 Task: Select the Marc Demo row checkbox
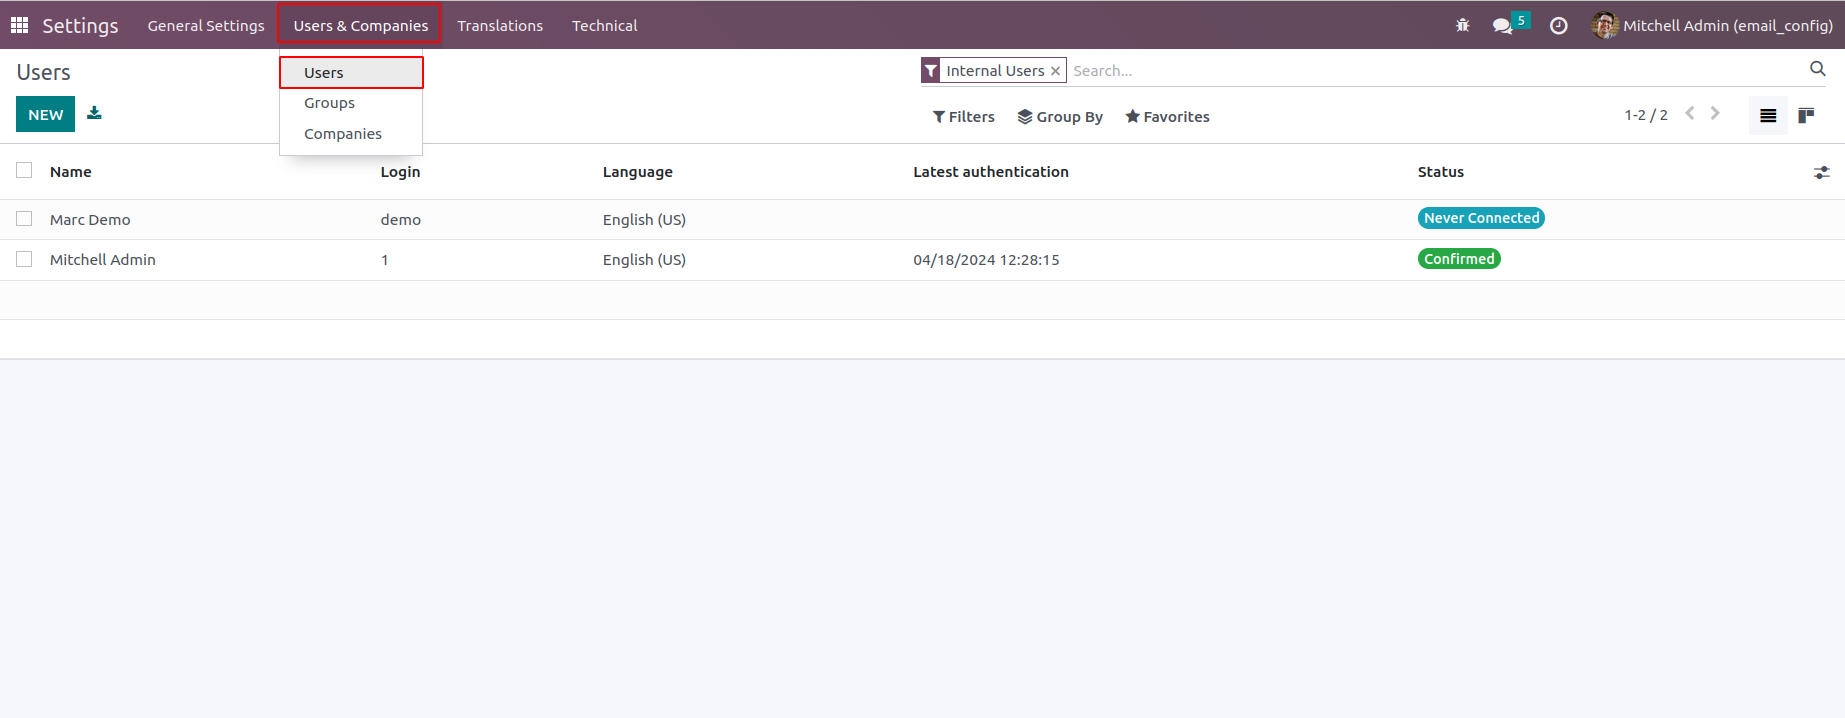click(x=24, y=219)
